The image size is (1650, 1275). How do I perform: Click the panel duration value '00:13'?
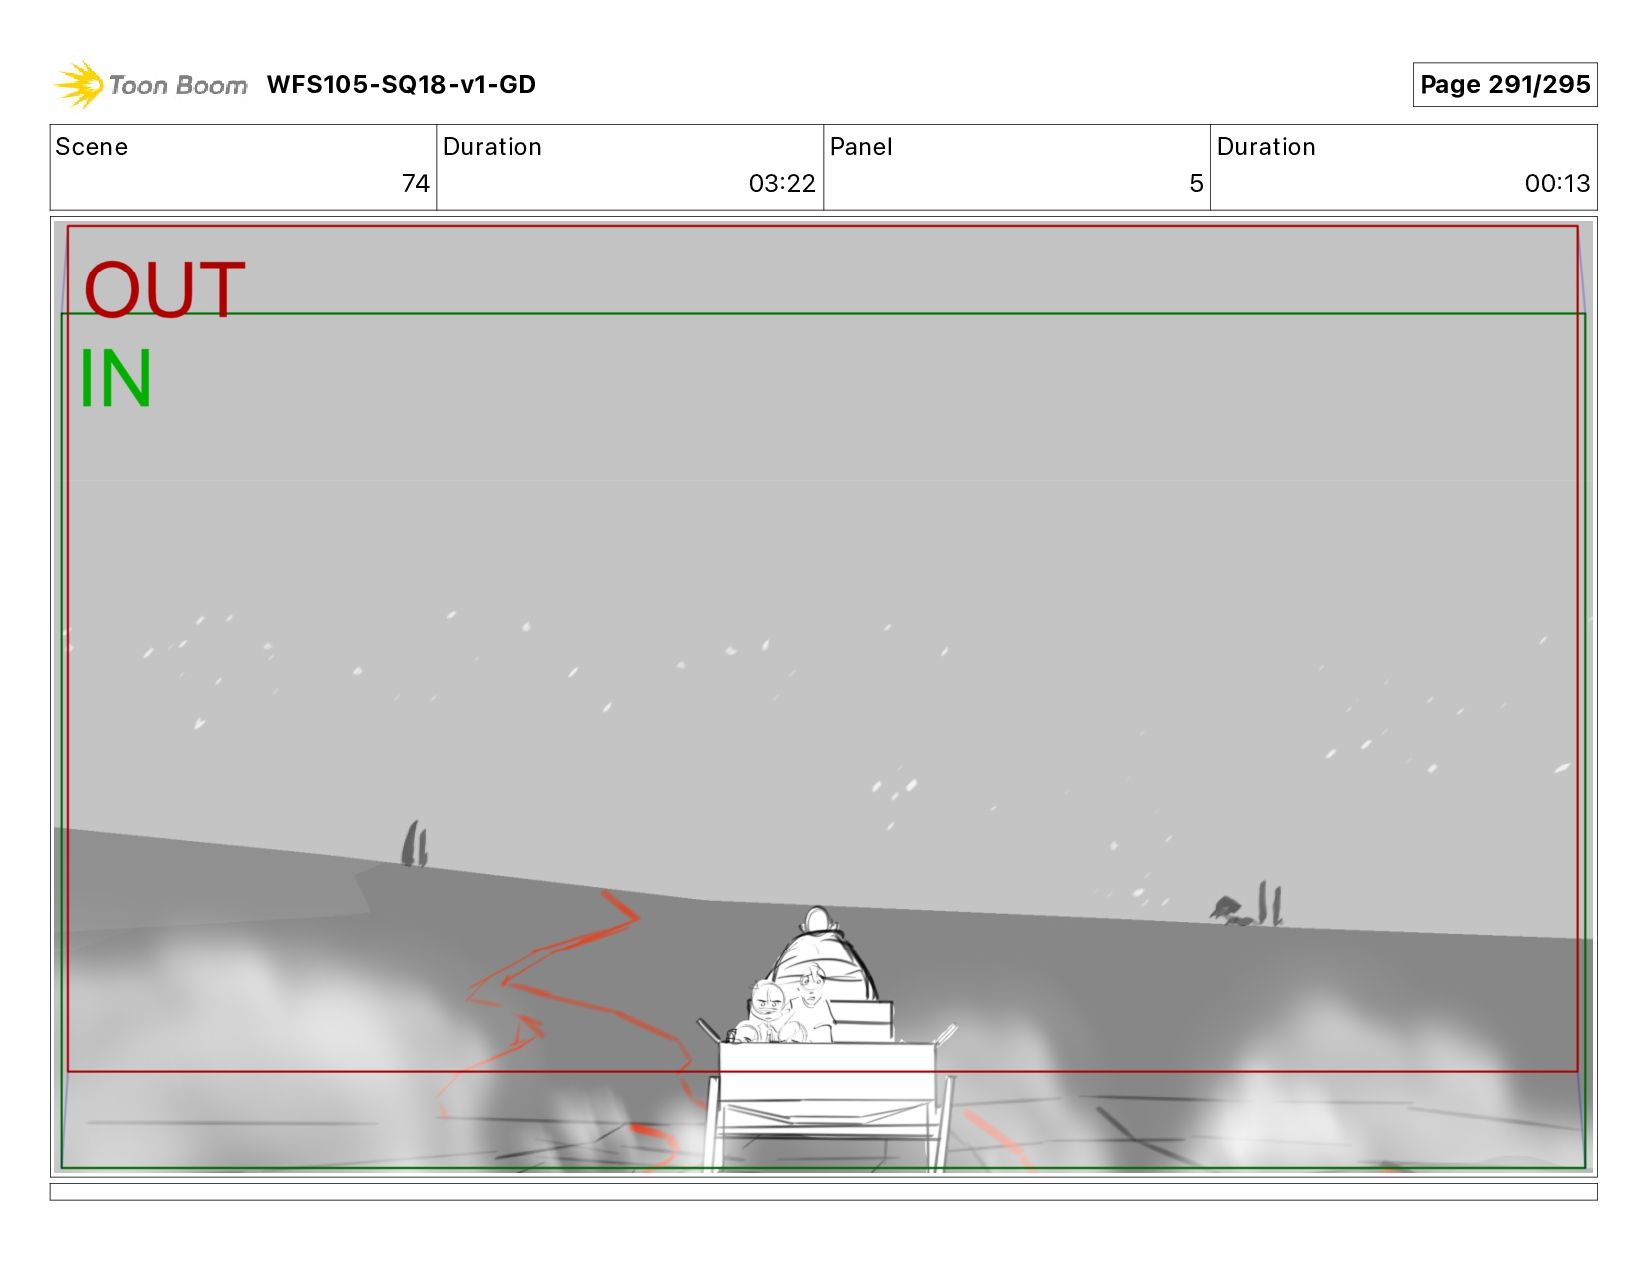pyautogui.click(x=1557, y=183)
